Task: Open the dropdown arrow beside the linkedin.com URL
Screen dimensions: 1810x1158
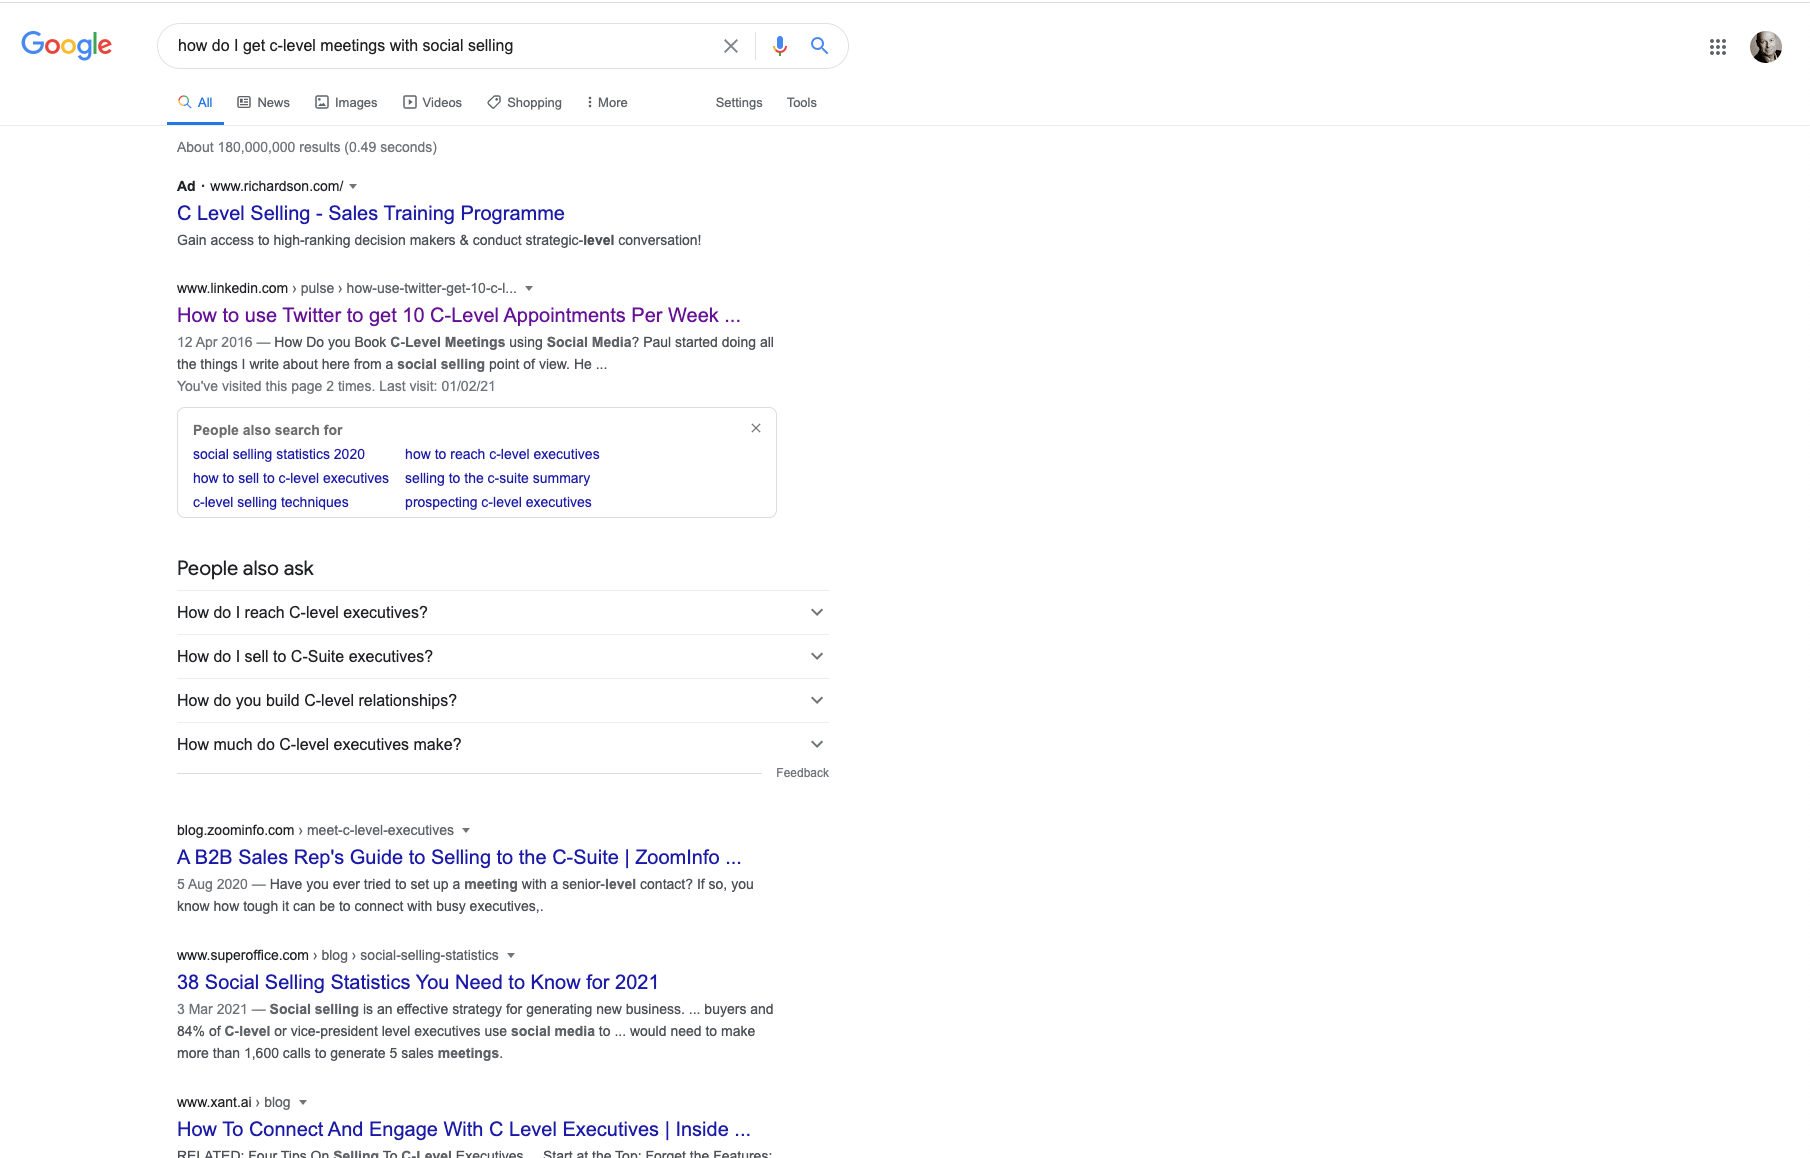Action: coord(529,288)
